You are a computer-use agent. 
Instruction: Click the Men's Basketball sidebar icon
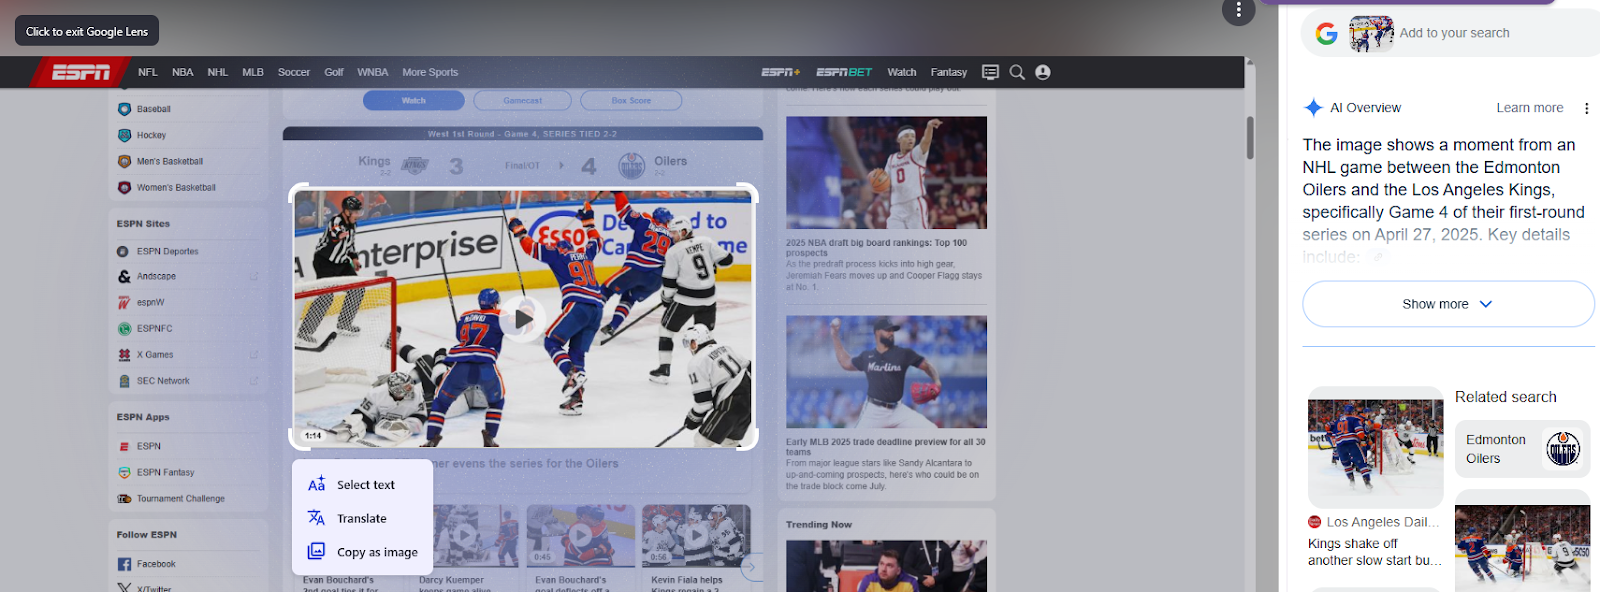point(124,161)
